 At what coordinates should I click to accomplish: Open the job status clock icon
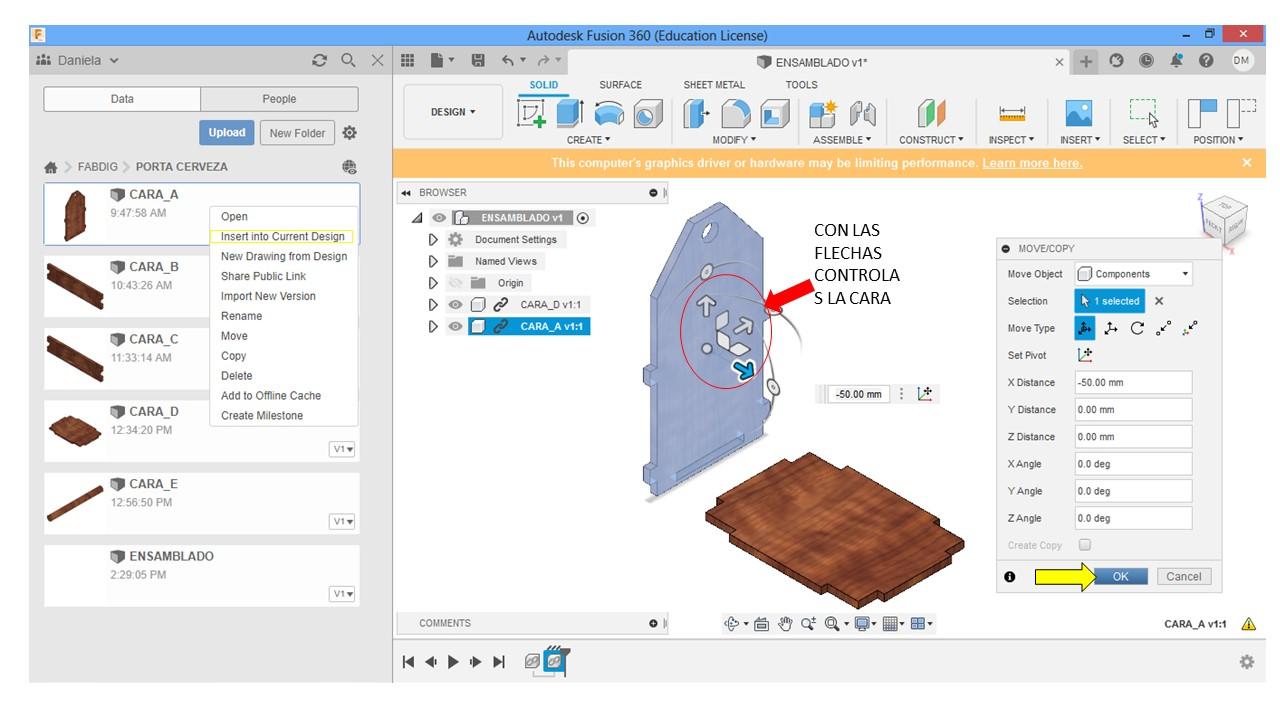click(1146, 61)
